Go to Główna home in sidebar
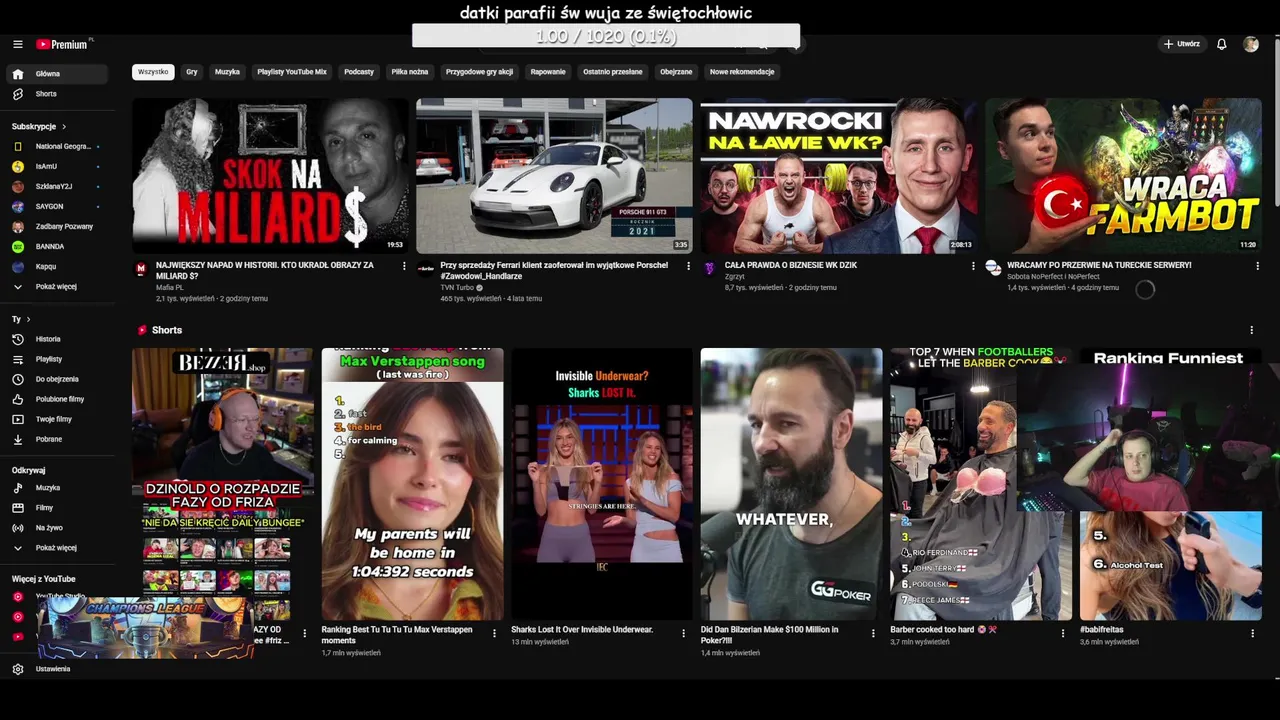 pos(57,74)
